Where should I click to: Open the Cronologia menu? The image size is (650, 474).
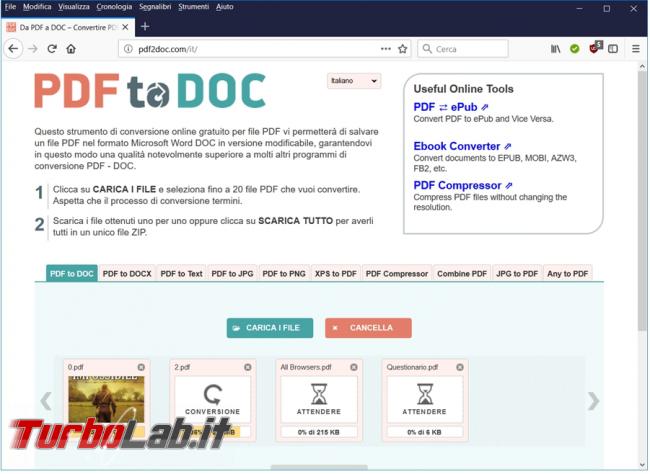click(x=114, y=7)
